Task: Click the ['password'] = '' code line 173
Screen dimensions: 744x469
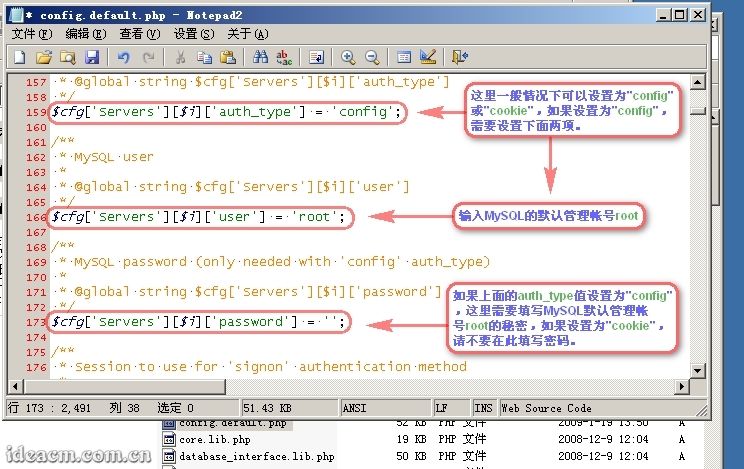Action: (198, 322)
